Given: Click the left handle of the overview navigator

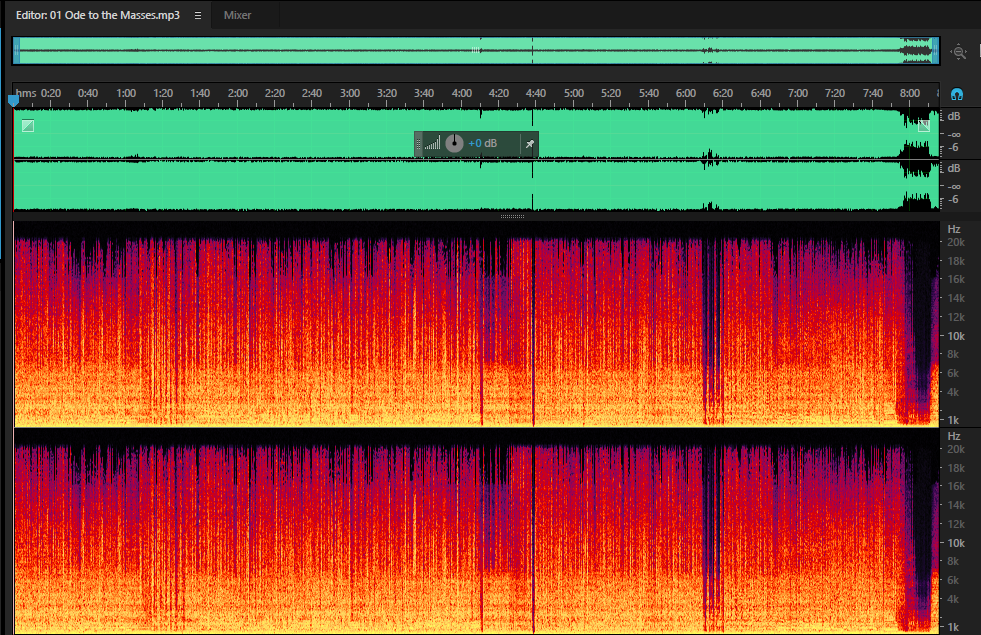Looking at the screenshot, I should [x=17, y=51].
